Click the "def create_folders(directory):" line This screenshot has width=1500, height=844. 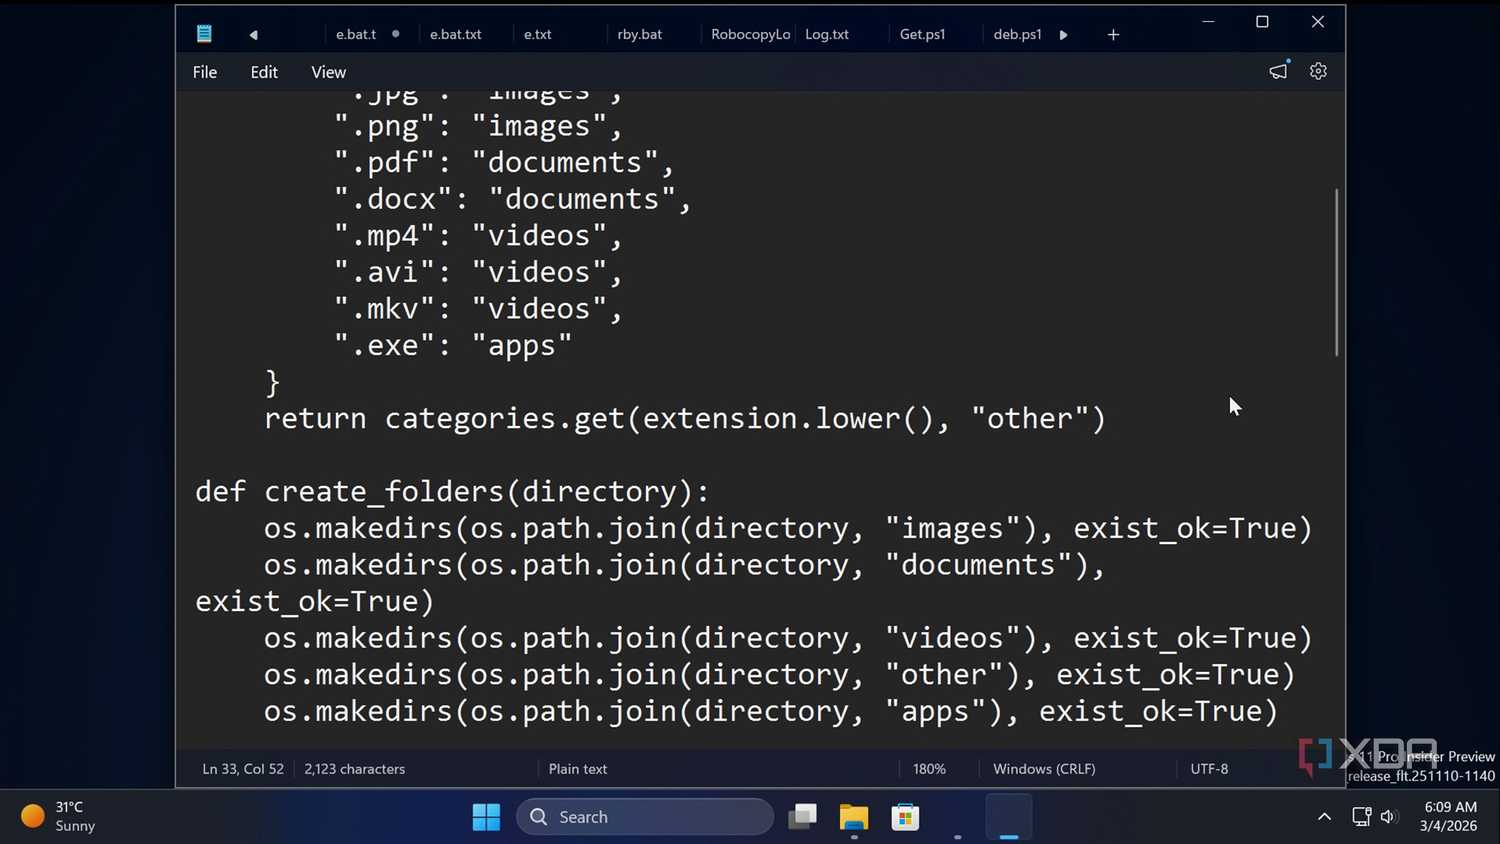coord(452,492)
